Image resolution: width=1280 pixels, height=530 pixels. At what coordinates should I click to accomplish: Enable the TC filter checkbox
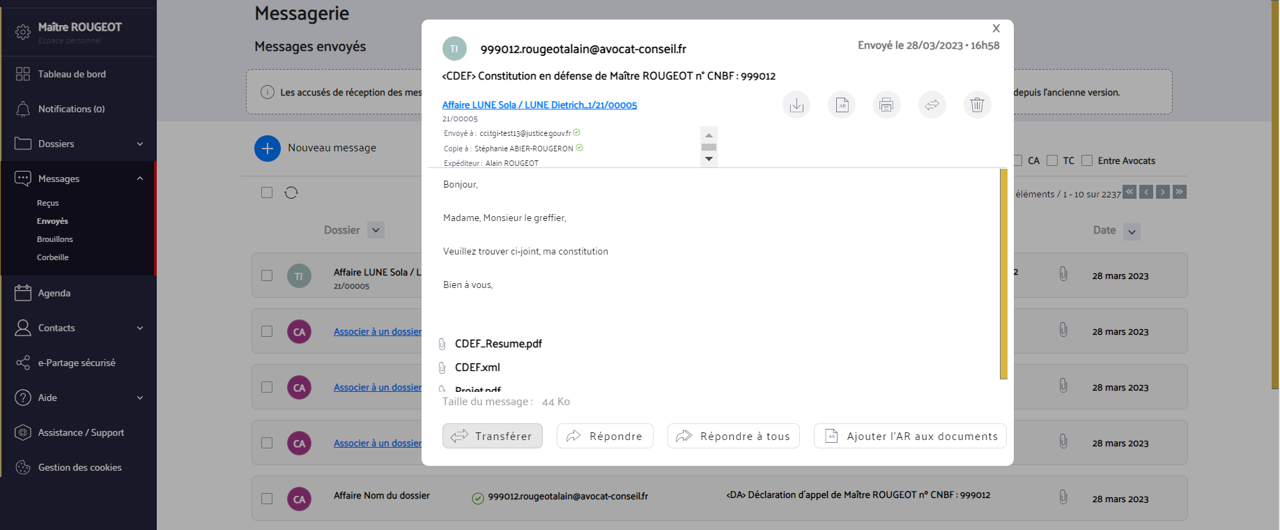1052,161
